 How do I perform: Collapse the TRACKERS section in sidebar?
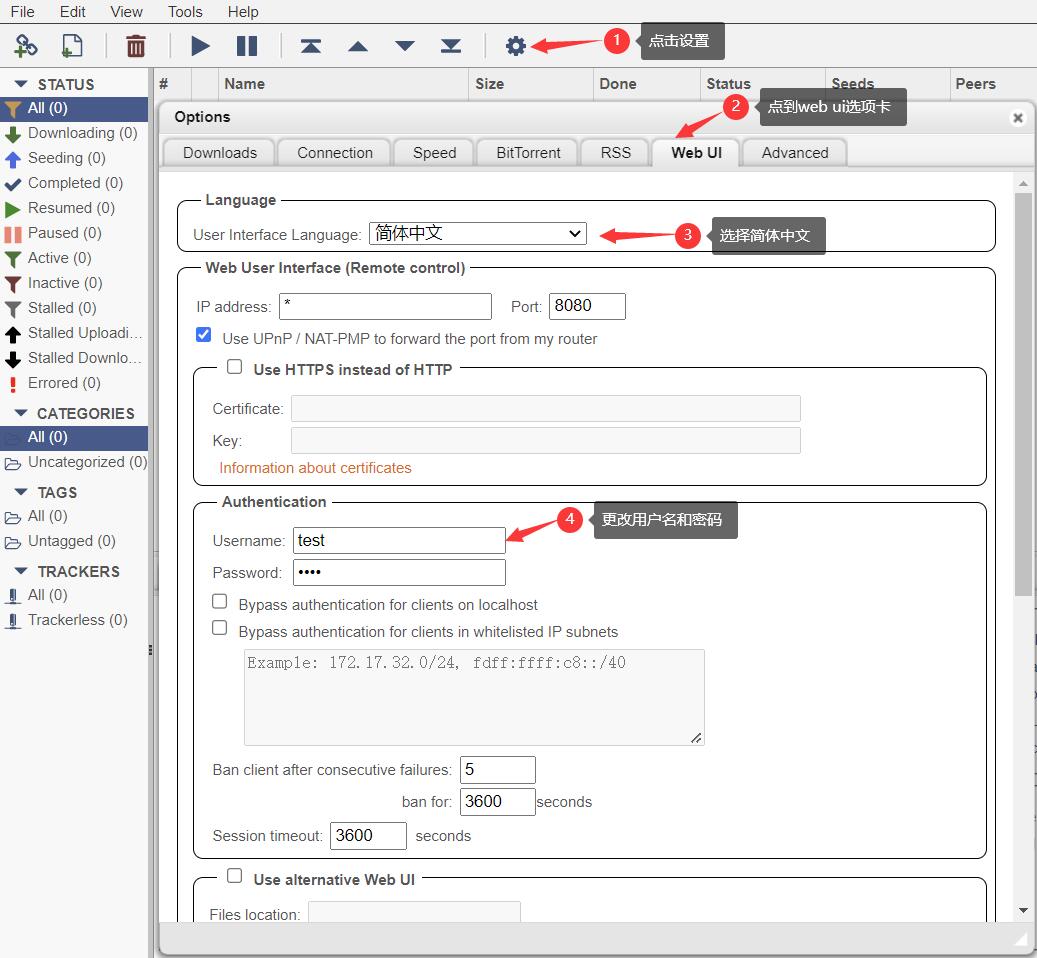[19, 571]
